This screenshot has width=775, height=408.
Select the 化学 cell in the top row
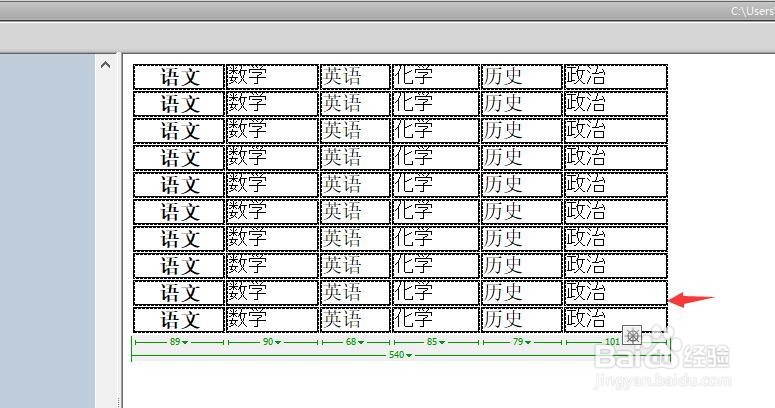(436, 77)
